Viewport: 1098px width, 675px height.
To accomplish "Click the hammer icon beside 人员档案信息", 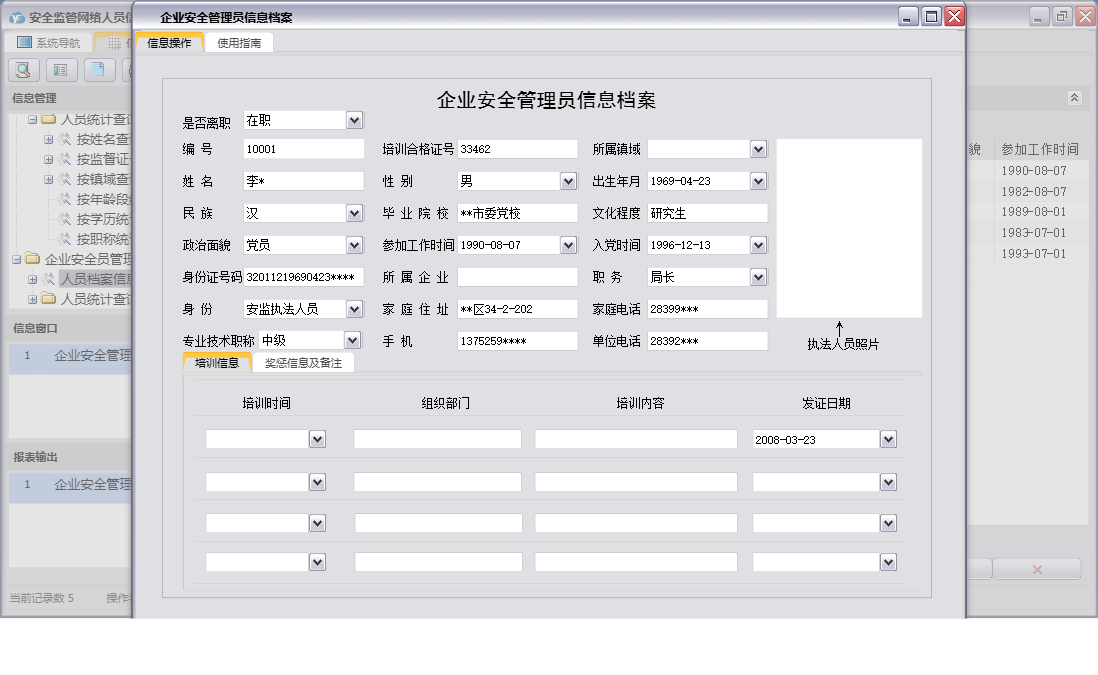I will (47, 279).
